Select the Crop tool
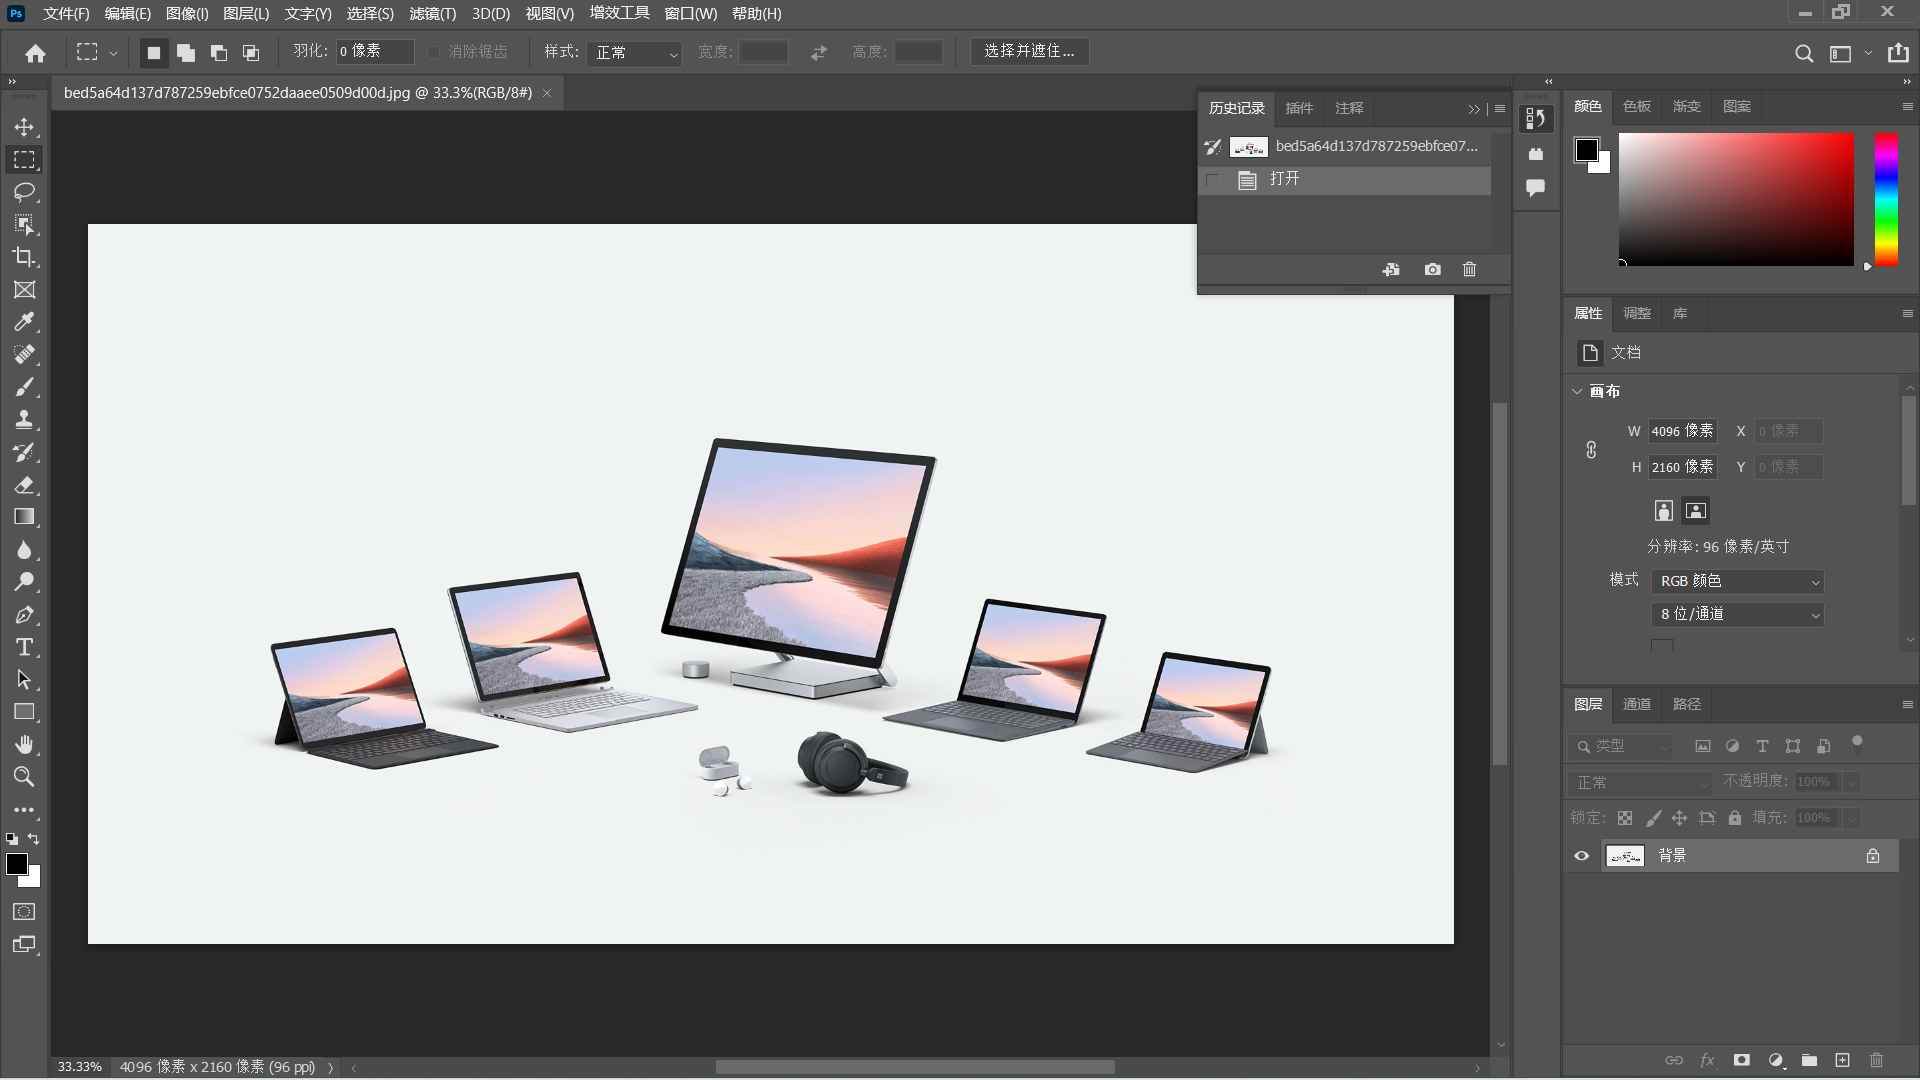Screen dimensions: 1920x1080 (24, 257)
